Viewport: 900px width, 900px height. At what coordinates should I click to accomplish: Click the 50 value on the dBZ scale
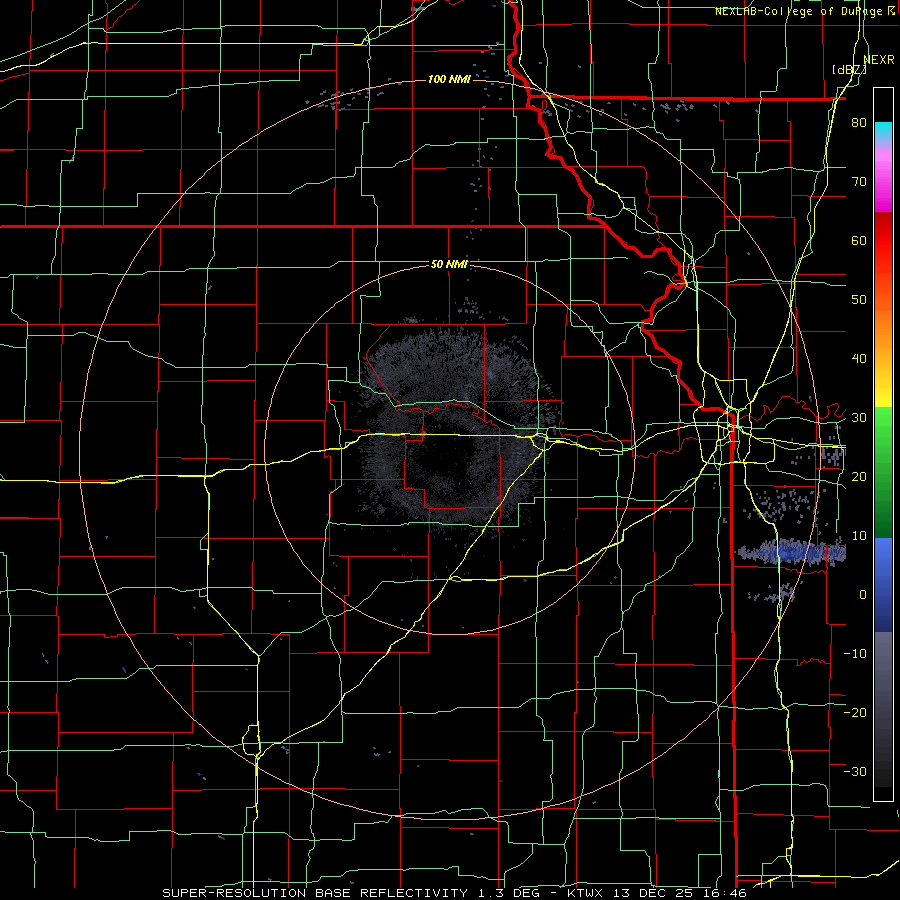[859, 300]
